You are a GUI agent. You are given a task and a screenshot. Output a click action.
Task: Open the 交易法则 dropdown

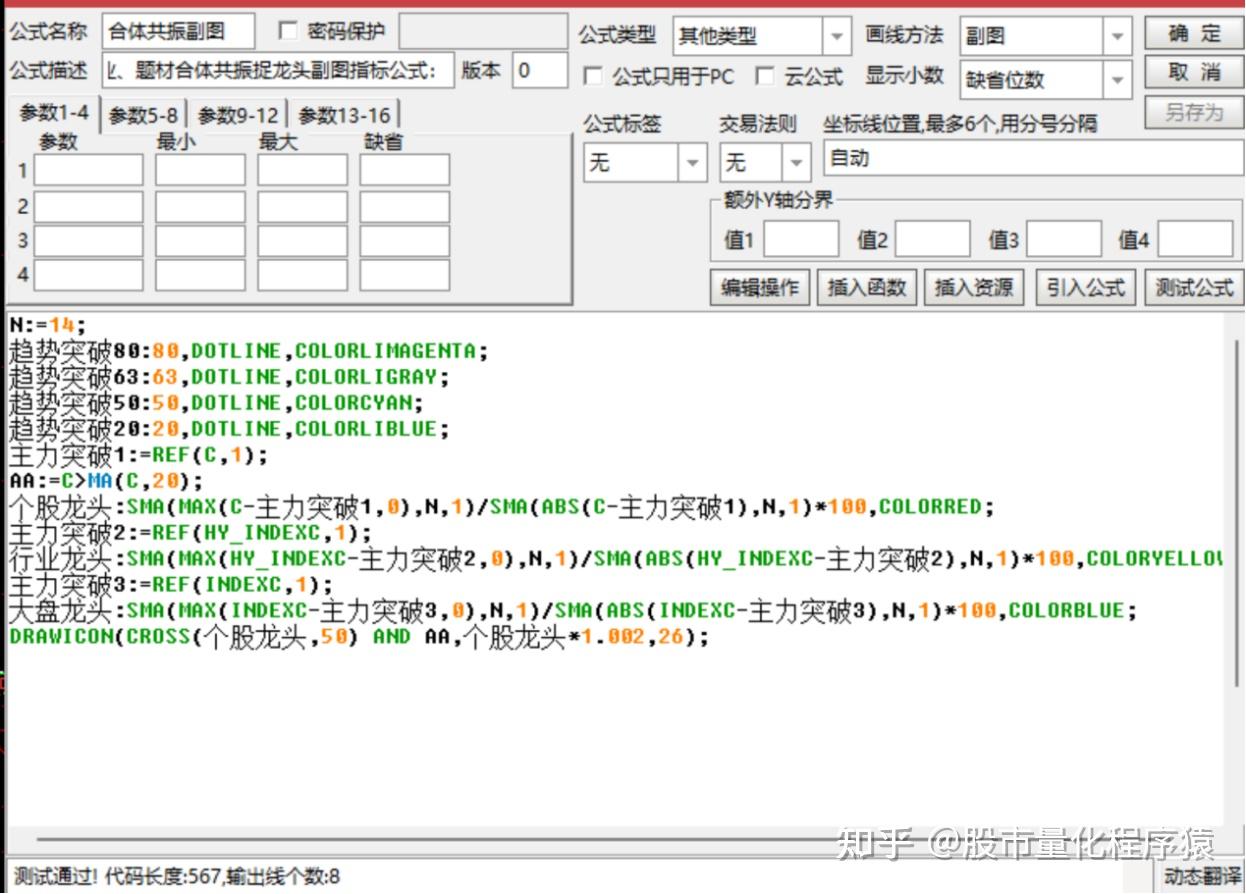[797, 161]
